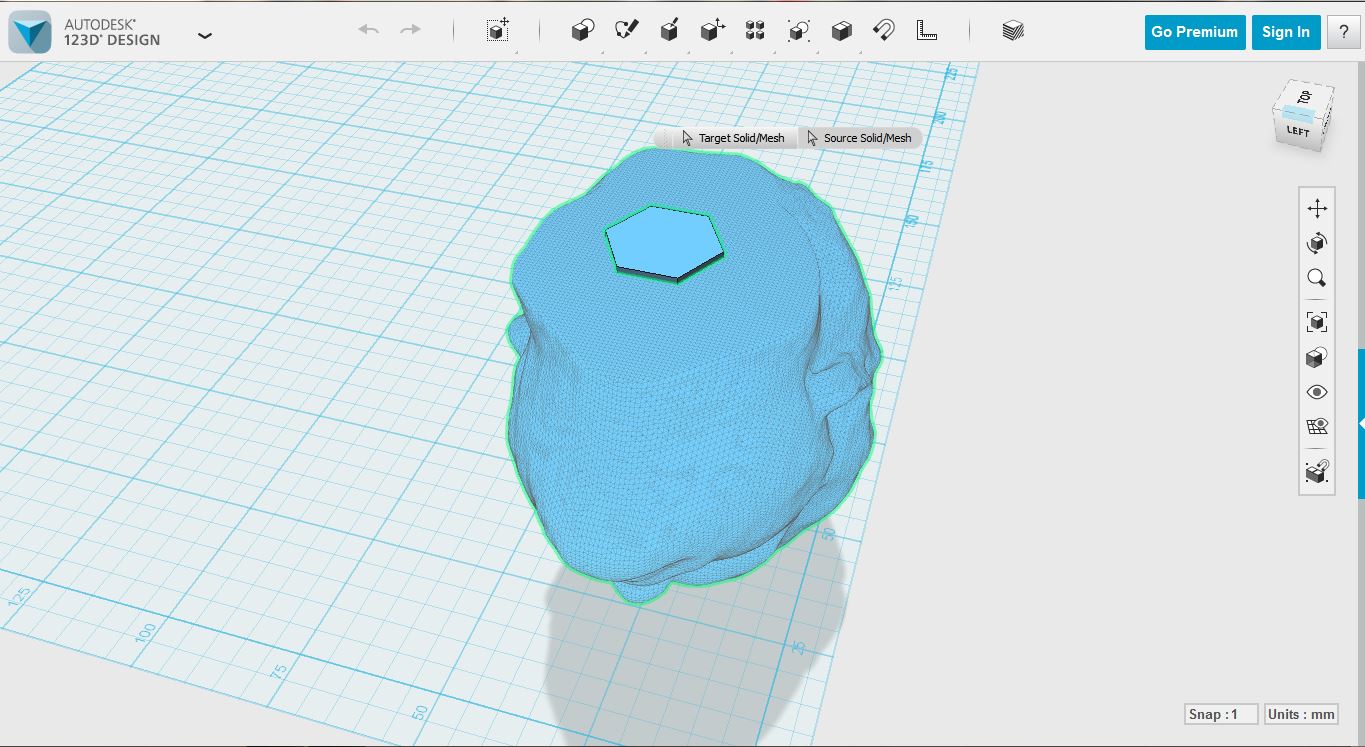Open the Combine tools menu
This screenshot has height=747, width=1365.
tap(841, 30)
